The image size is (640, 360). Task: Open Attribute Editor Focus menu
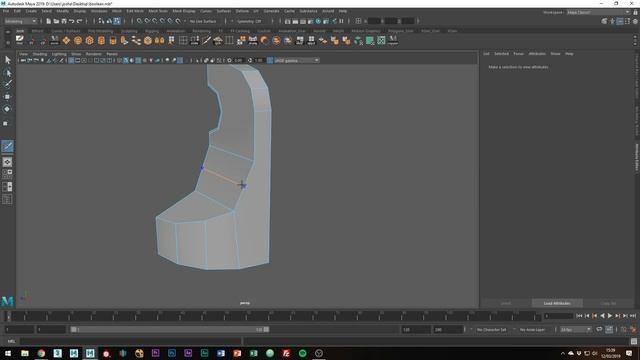click(x=518, y=54)
